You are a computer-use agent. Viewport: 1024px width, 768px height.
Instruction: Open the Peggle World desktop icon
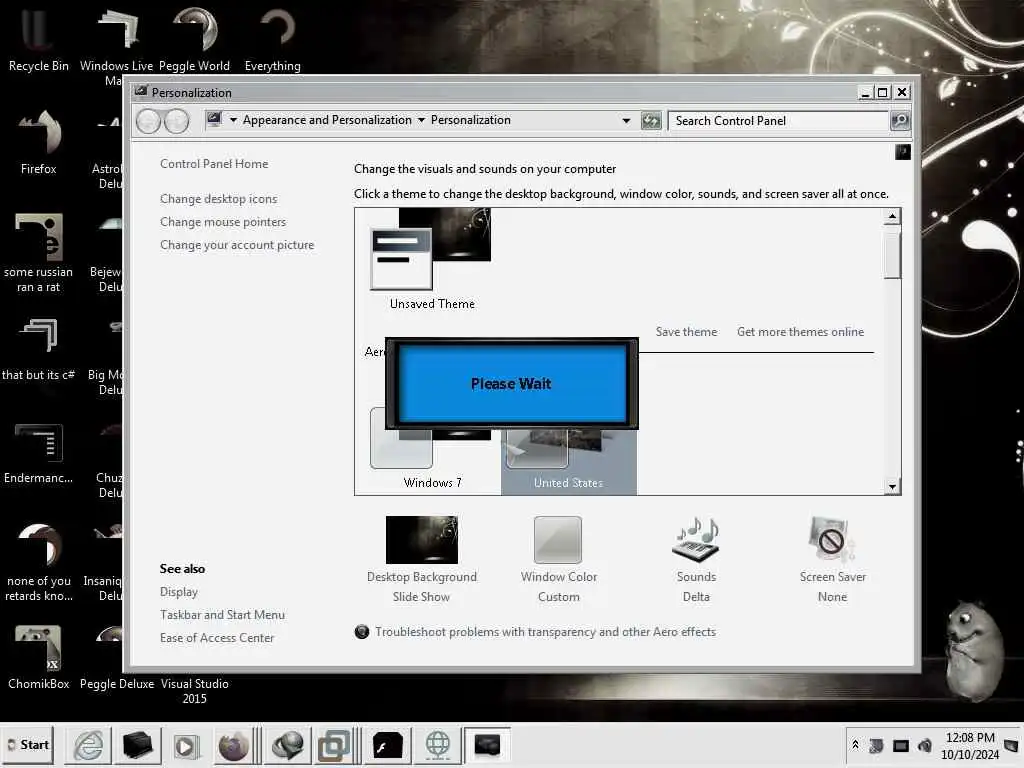(x=195, y=39)
